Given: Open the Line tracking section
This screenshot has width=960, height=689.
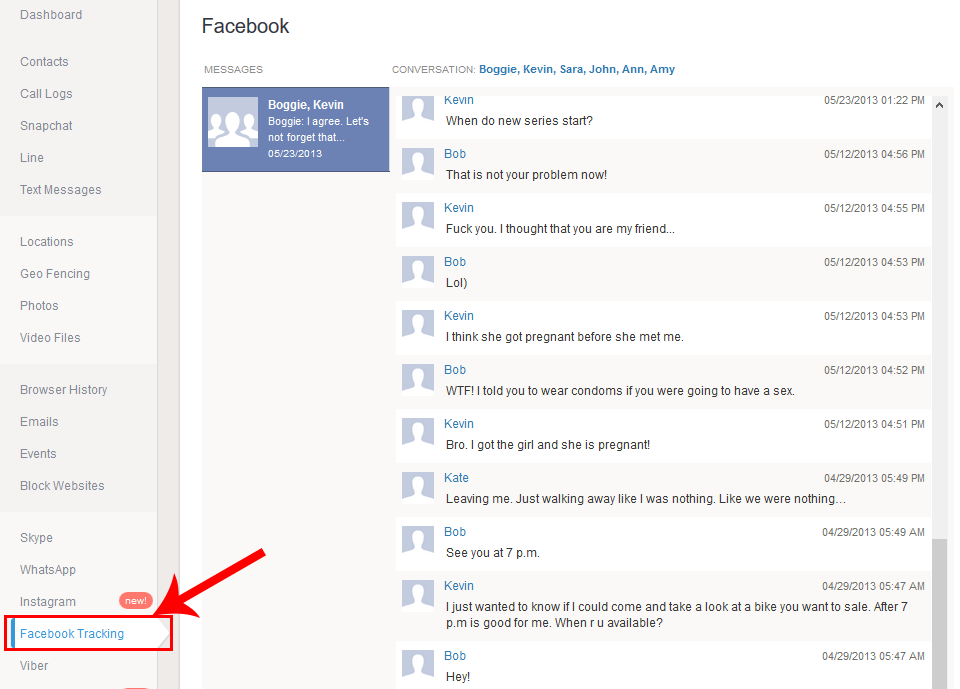Looking at the screenshot, I should click(32, 157).
